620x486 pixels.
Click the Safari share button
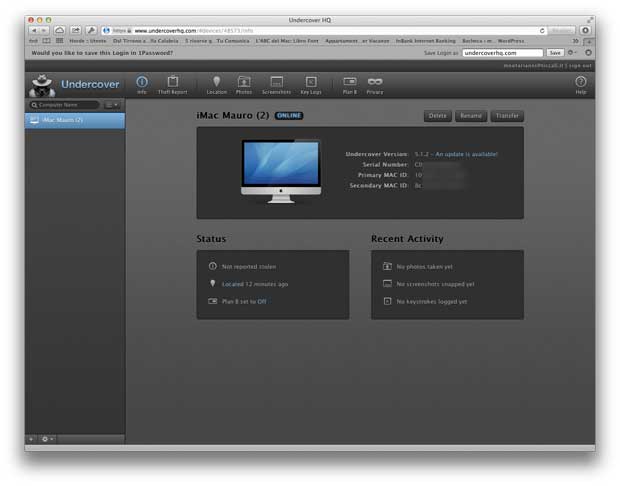point(76,30)
